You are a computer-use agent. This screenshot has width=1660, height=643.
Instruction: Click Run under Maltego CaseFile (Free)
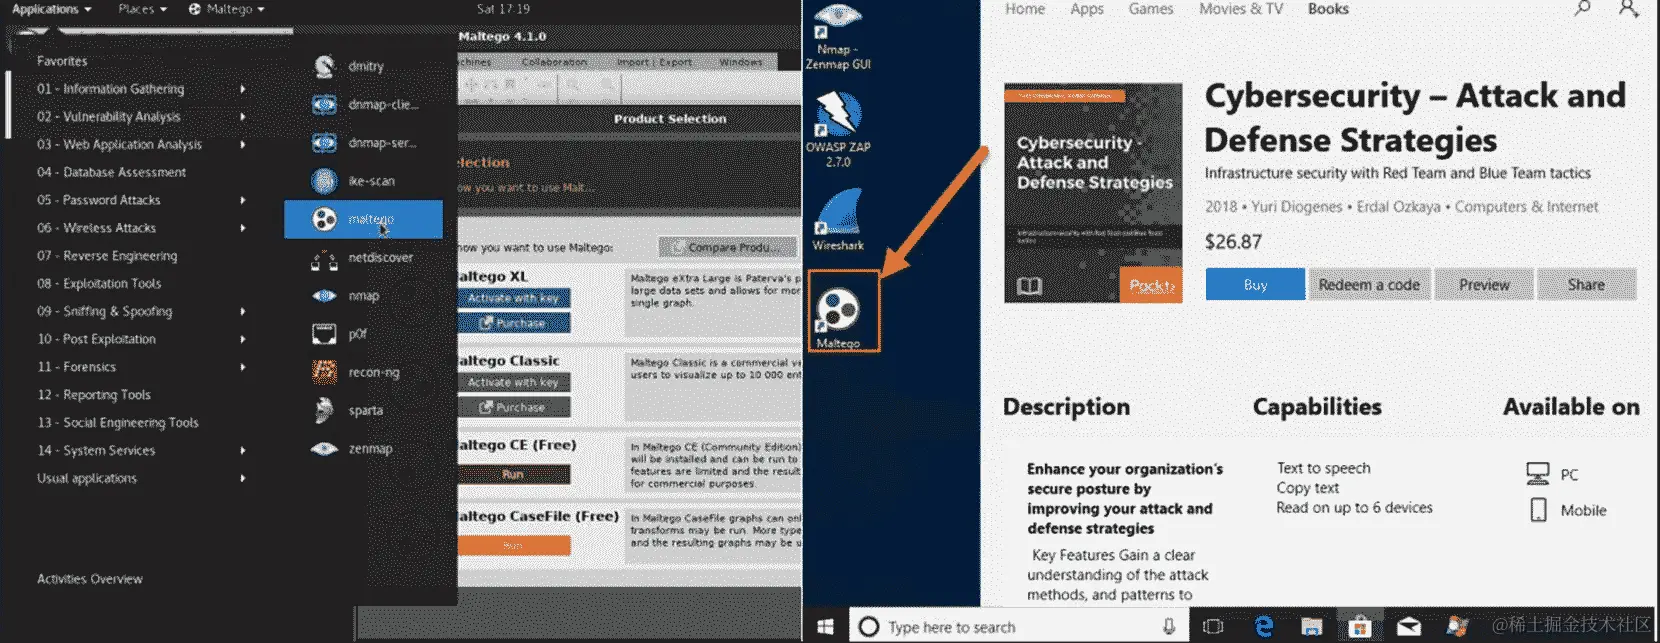pos(513,545)
